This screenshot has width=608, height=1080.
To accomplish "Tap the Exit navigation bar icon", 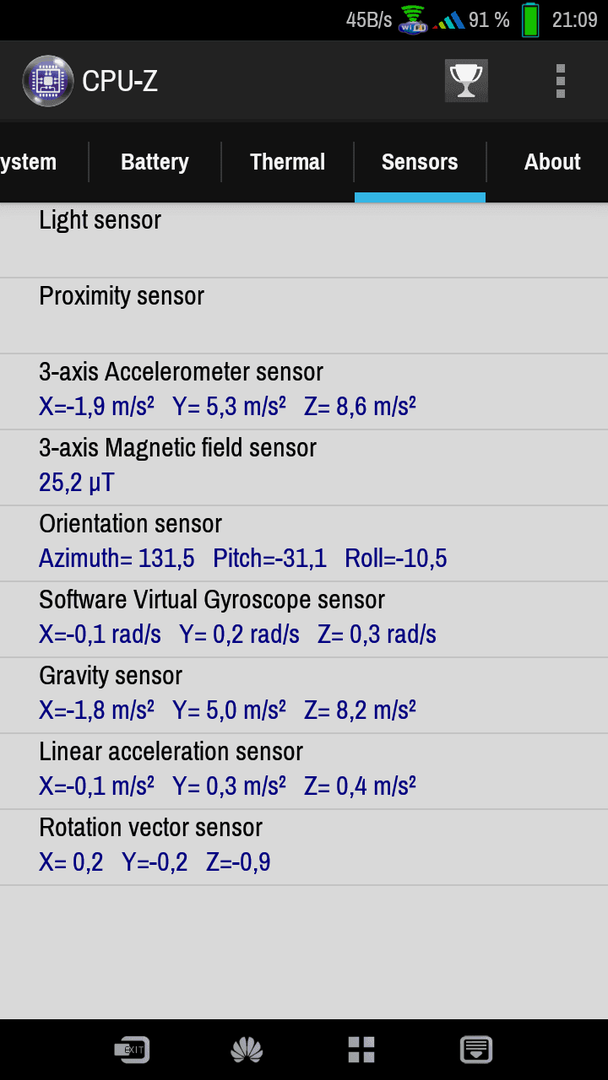I will click(x=132, y=1050).
